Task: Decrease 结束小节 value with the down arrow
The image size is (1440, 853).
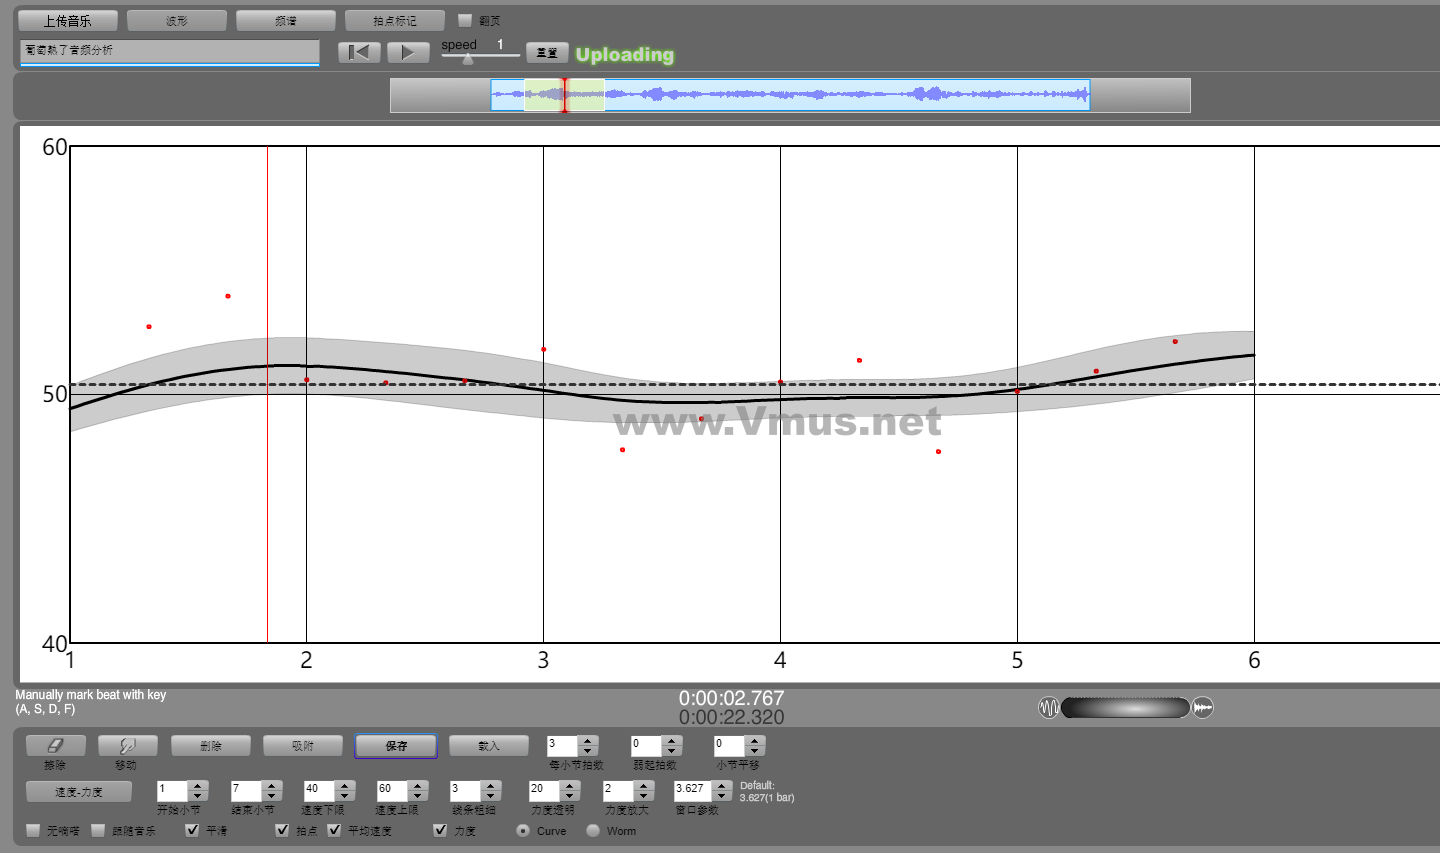Action: [x=271, y=796]
